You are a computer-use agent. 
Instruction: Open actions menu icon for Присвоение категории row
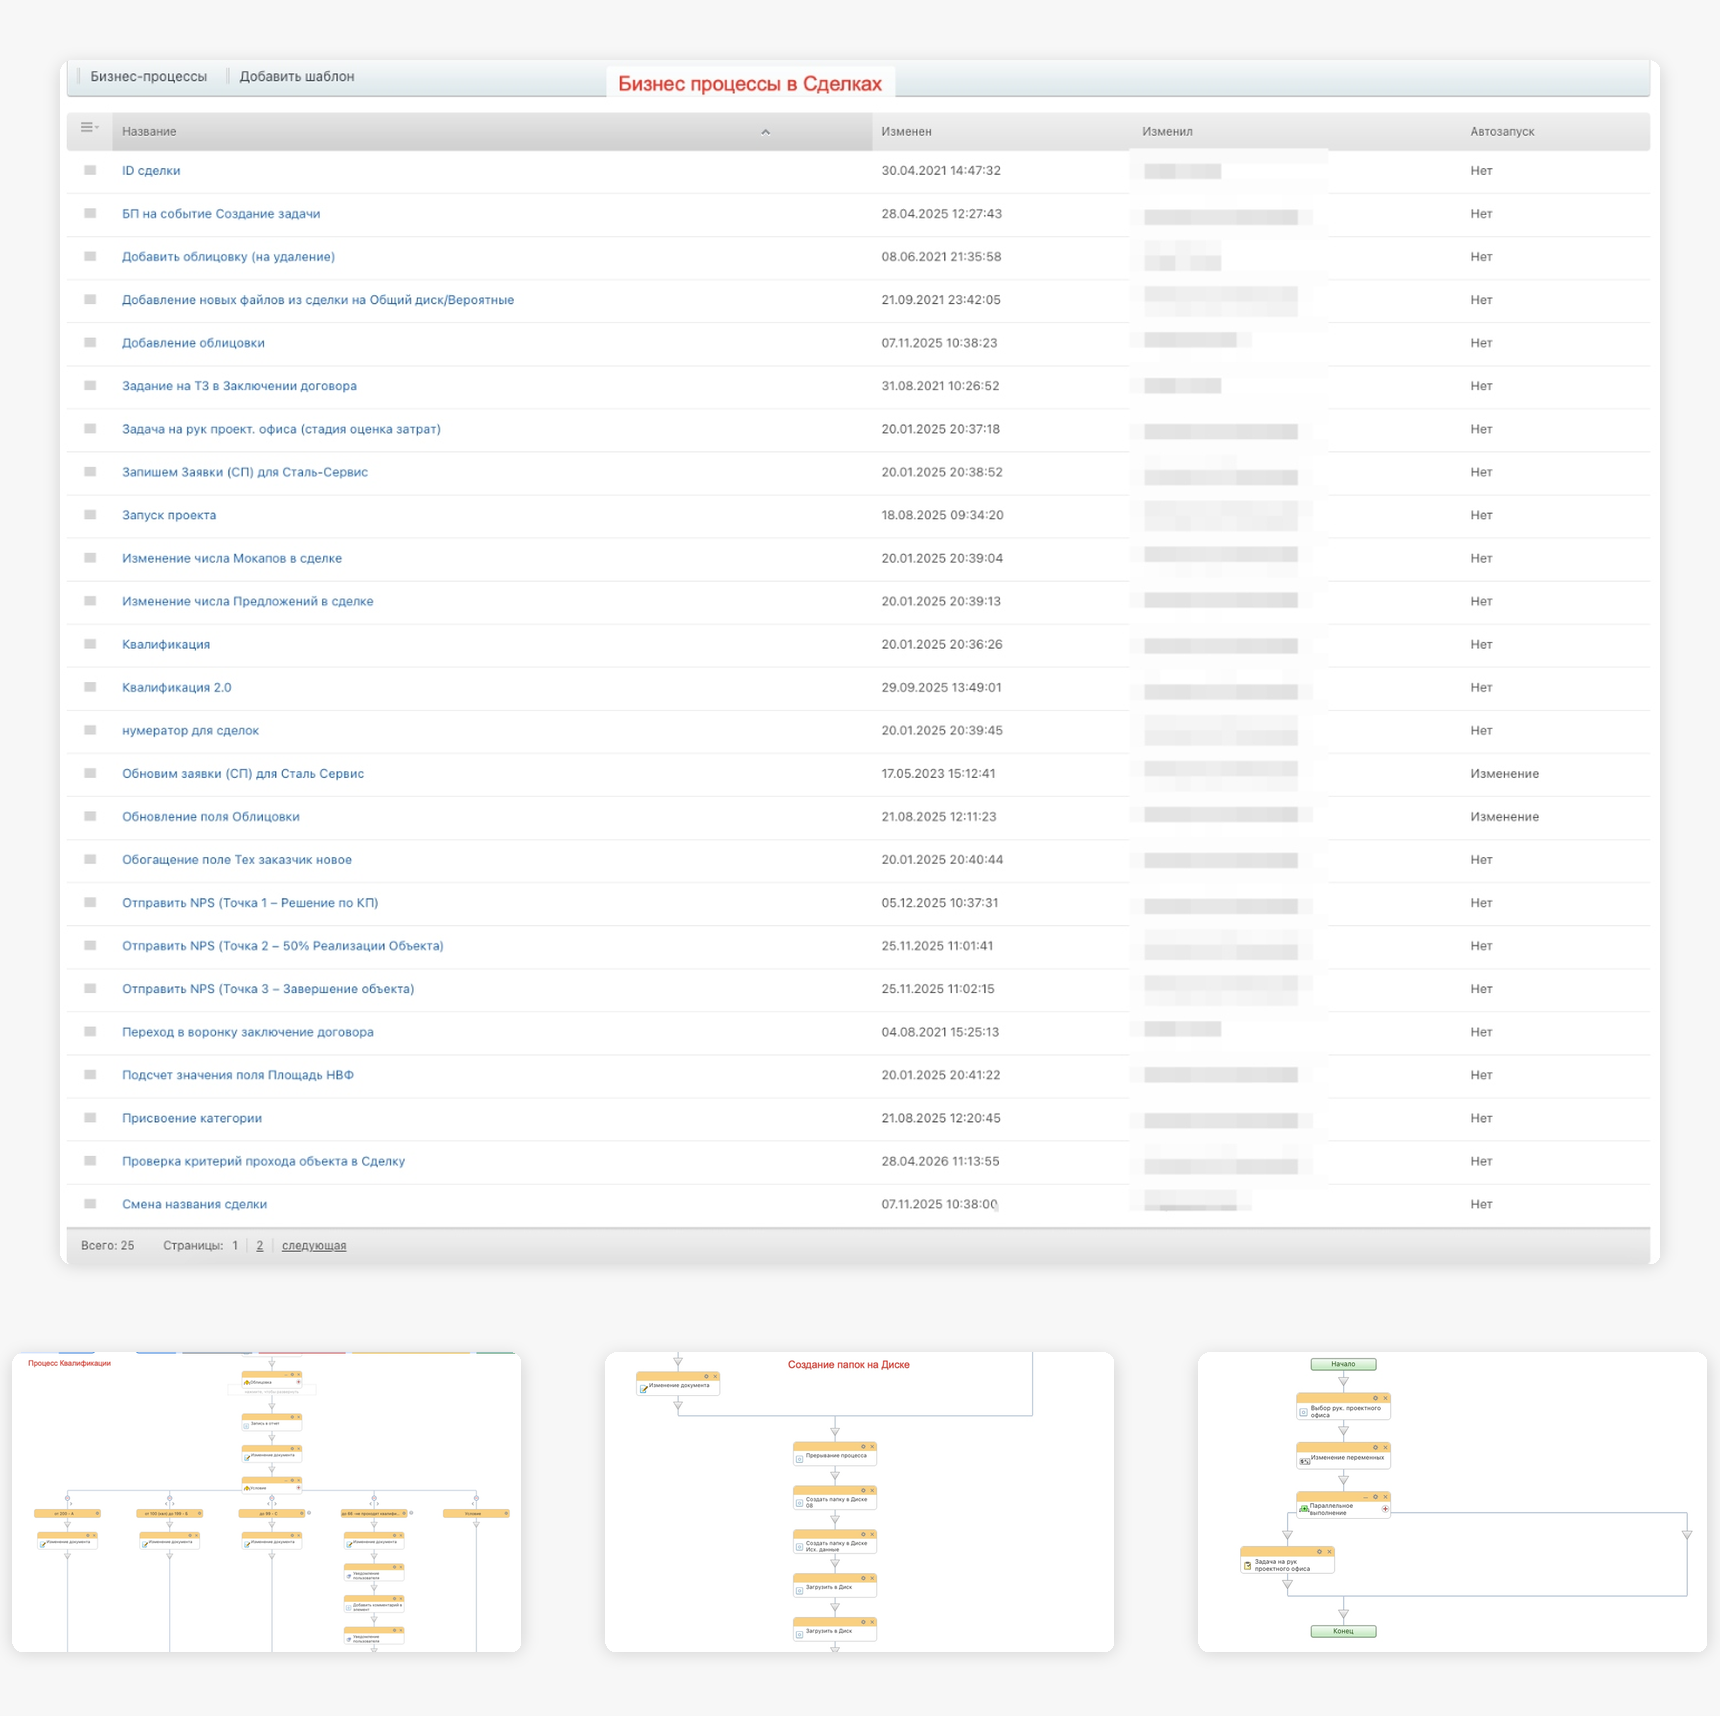[x=90, y=1118]
